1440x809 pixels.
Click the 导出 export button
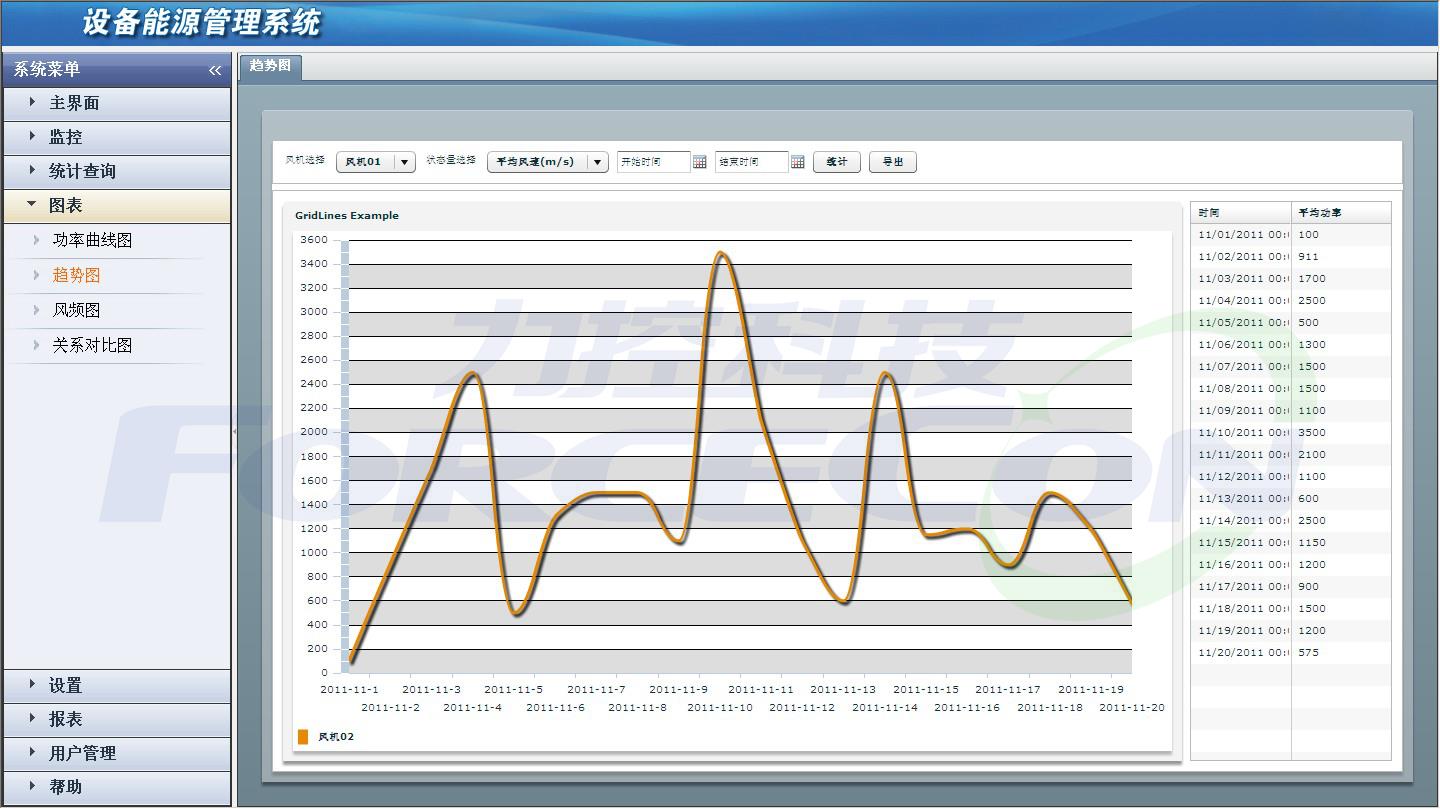point(893,162)
